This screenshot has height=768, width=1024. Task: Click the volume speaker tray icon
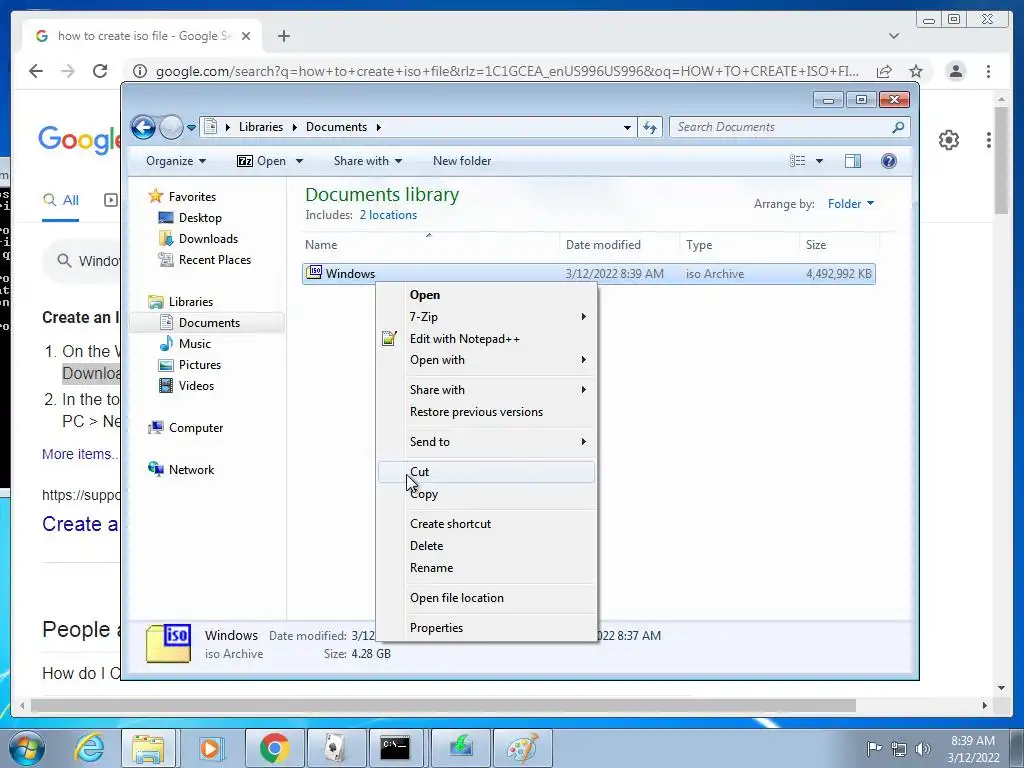923,749
